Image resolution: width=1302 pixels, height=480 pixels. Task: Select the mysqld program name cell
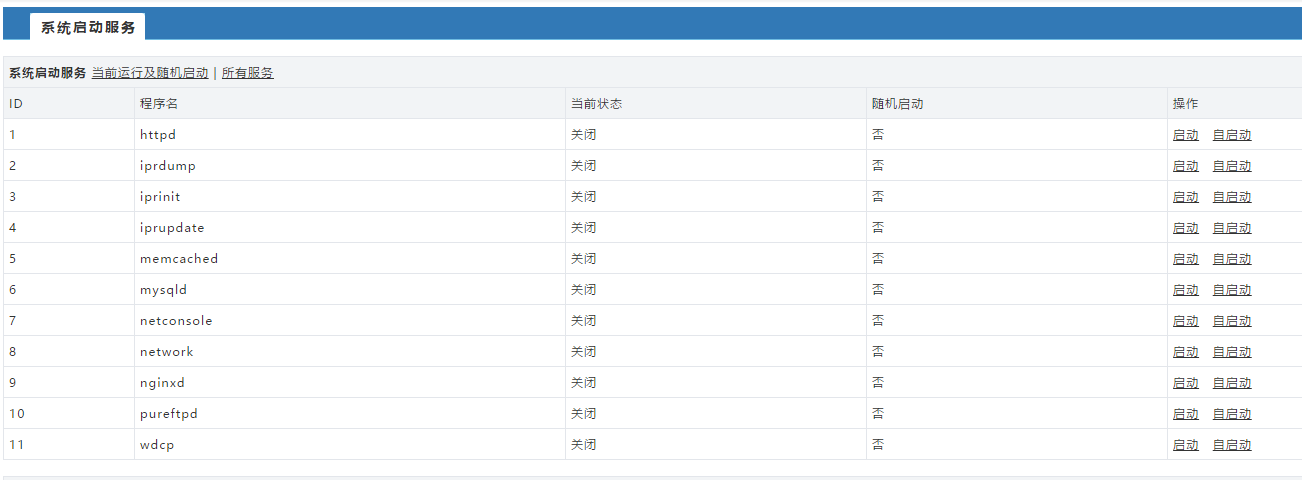click(350, 289)
